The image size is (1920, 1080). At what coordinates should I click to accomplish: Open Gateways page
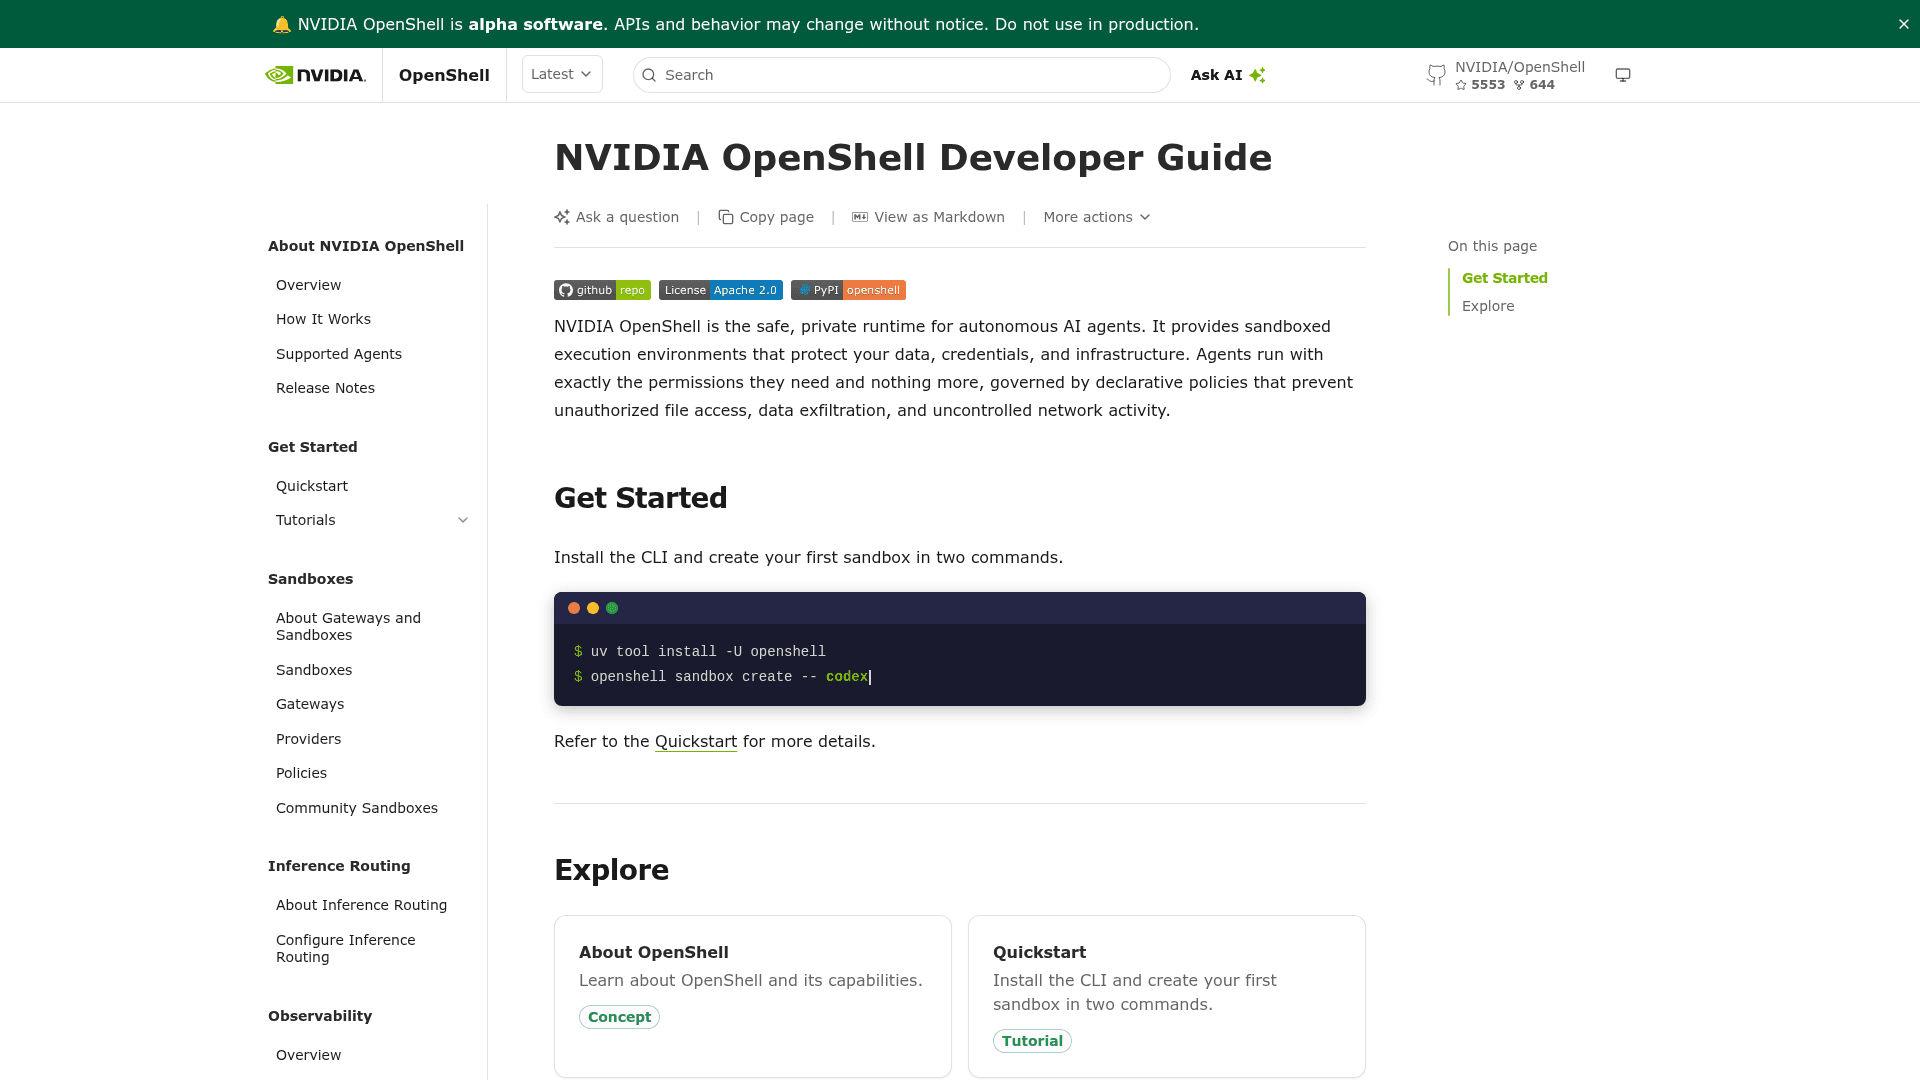[310, 704]
